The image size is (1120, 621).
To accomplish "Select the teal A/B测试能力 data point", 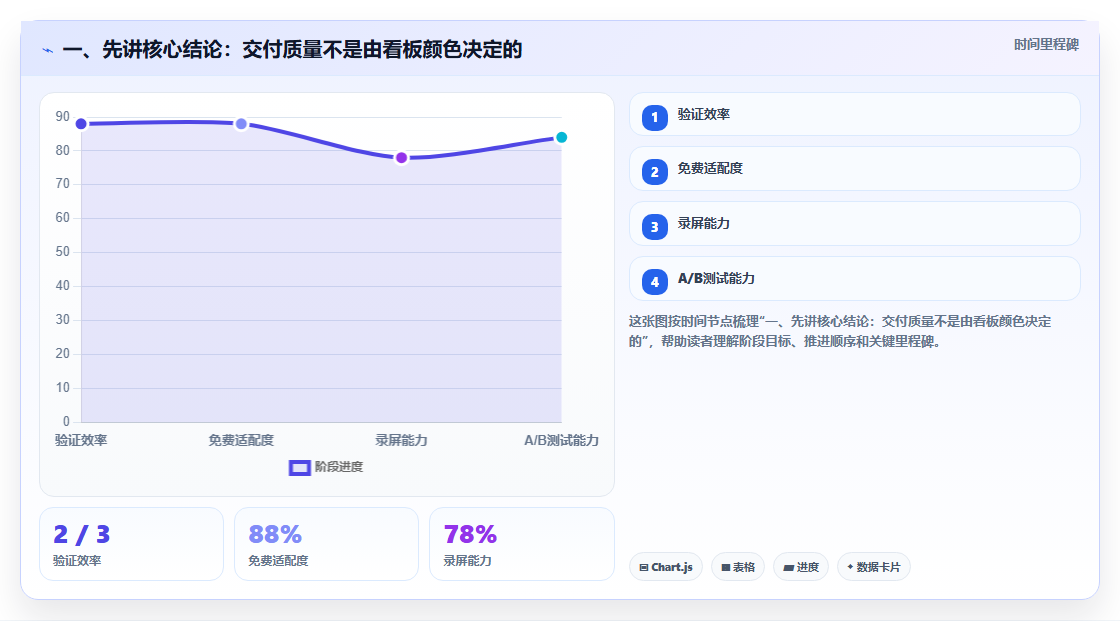I will point(561,137).
